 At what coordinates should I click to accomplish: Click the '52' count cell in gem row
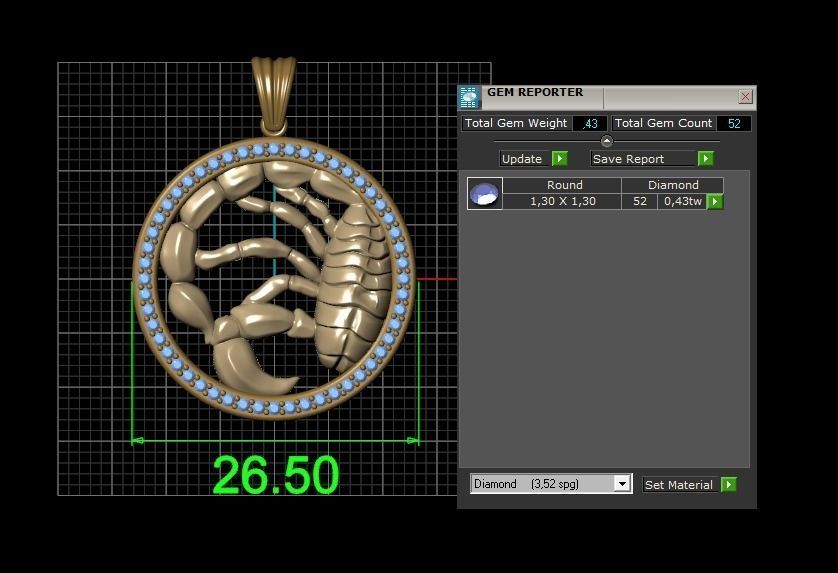tap(640, 202)
